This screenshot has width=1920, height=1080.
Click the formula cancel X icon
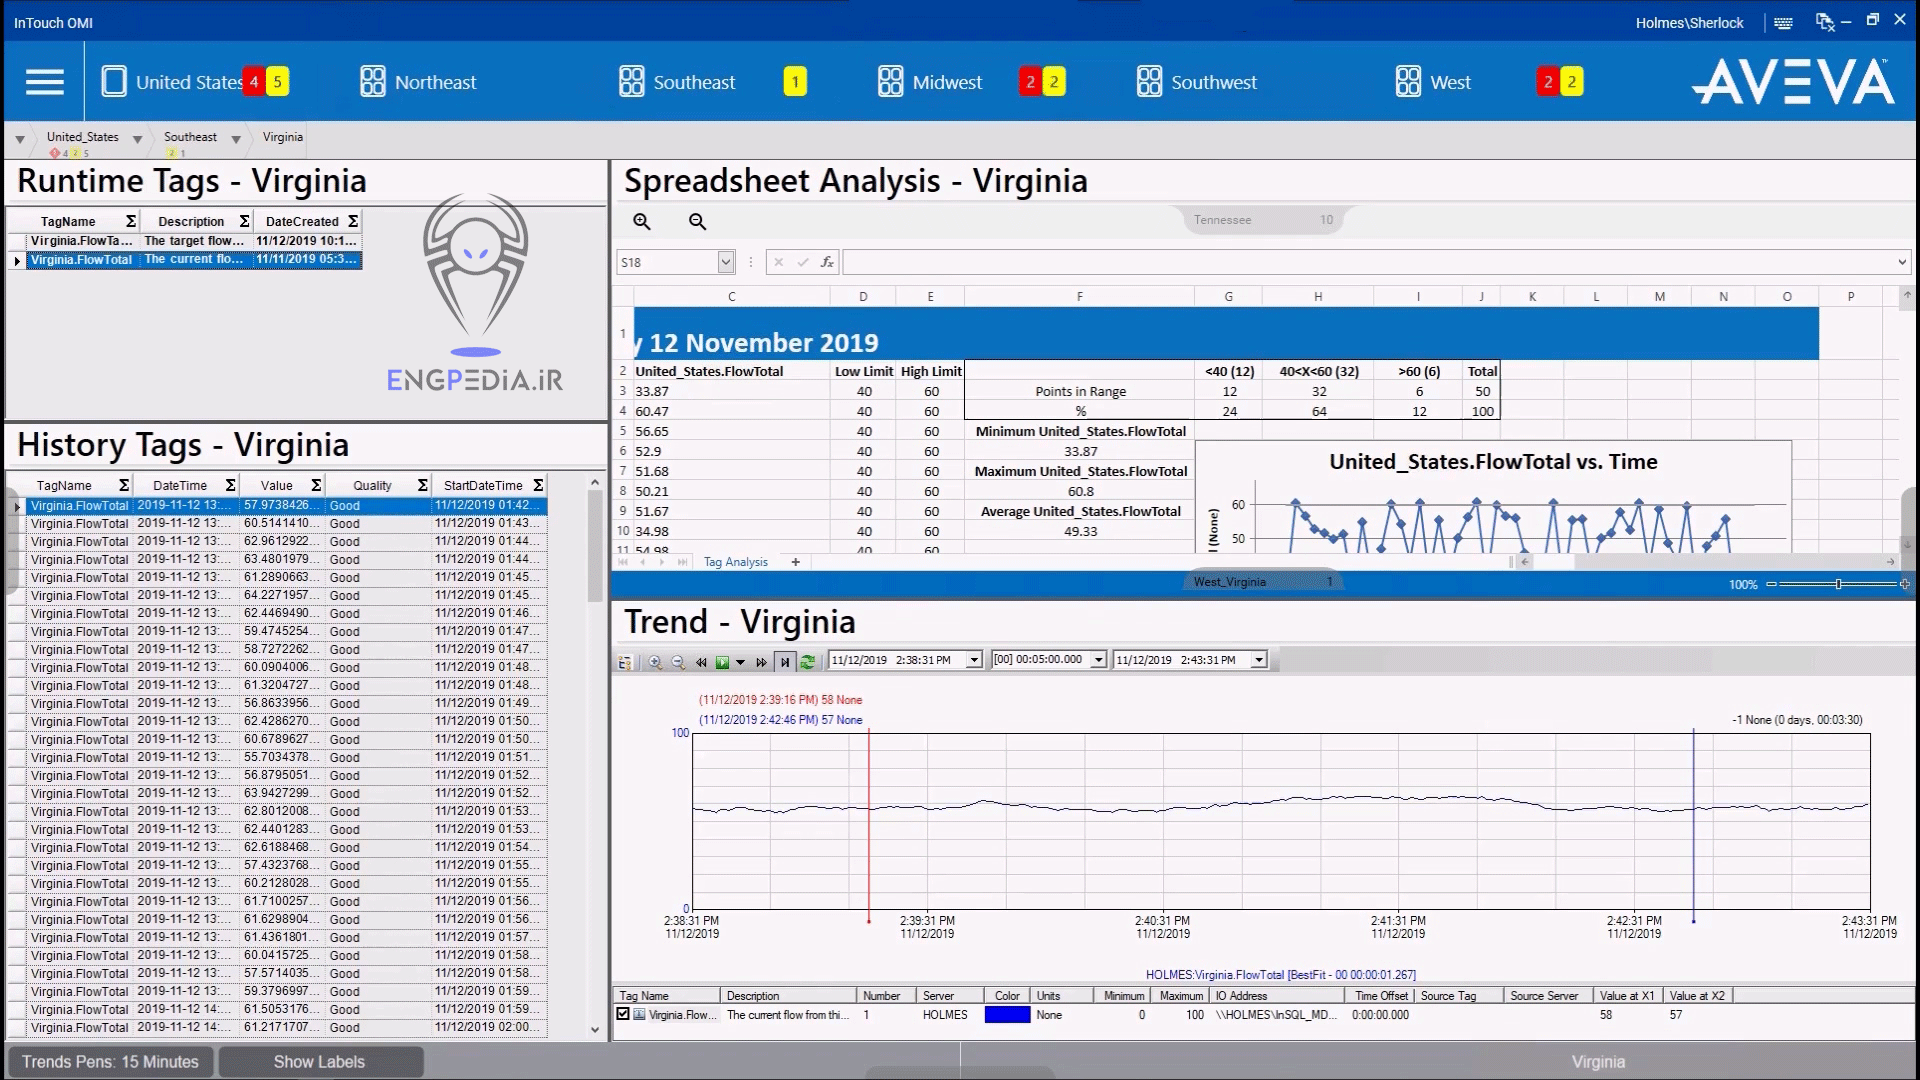778,262
